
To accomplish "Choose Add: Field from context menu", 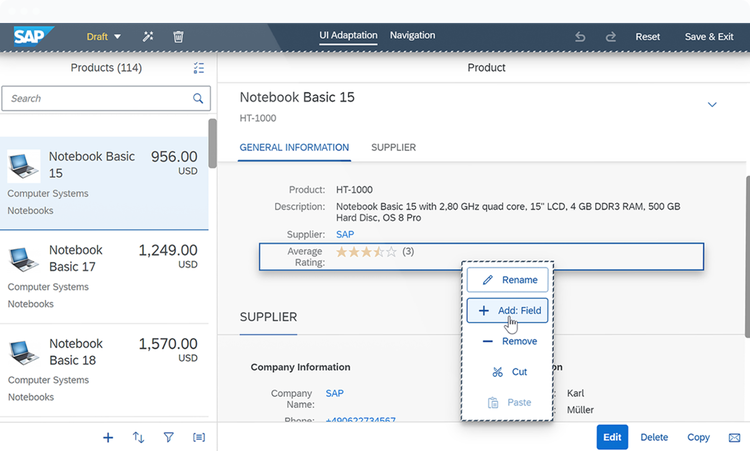I will tap(507, 310).
